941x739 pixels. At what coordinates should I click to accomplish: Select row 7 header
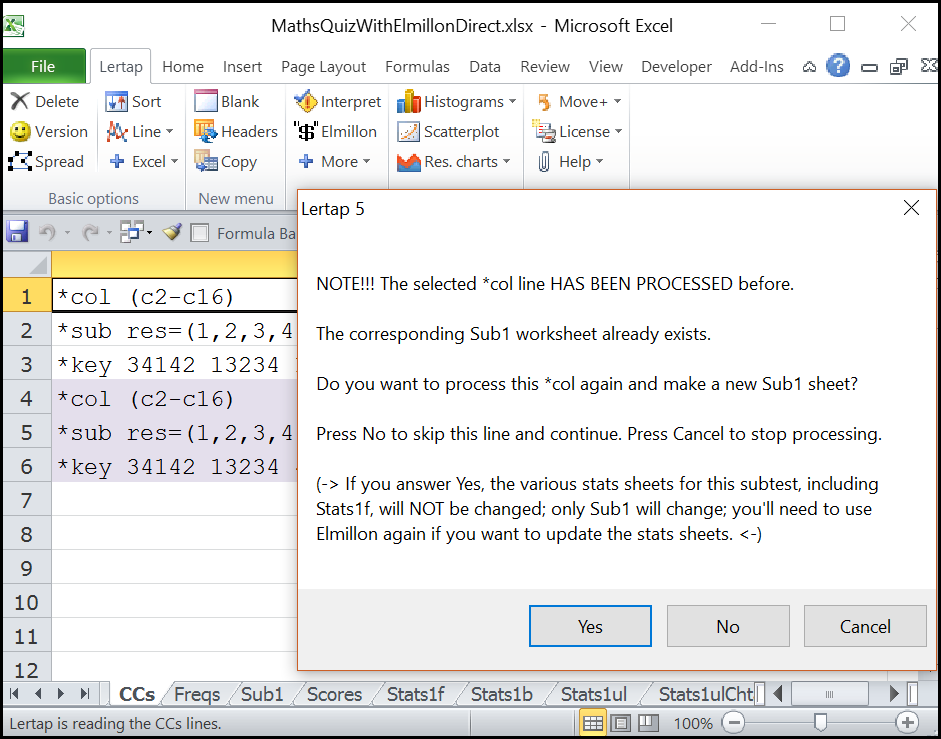tap(27, 499)
